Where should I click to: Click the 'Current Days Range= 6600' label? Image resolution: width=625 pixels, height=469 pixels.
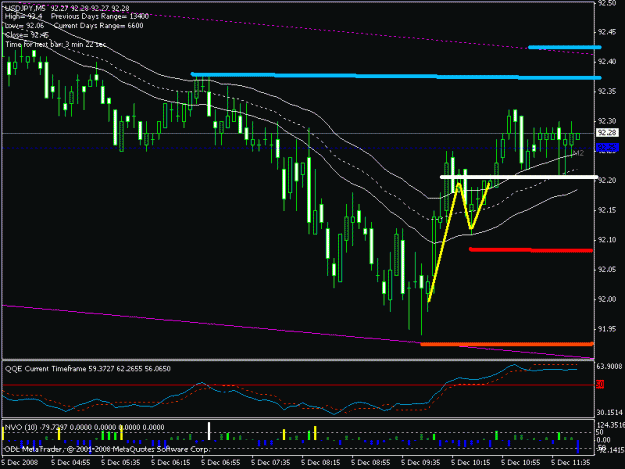(98, 26)
